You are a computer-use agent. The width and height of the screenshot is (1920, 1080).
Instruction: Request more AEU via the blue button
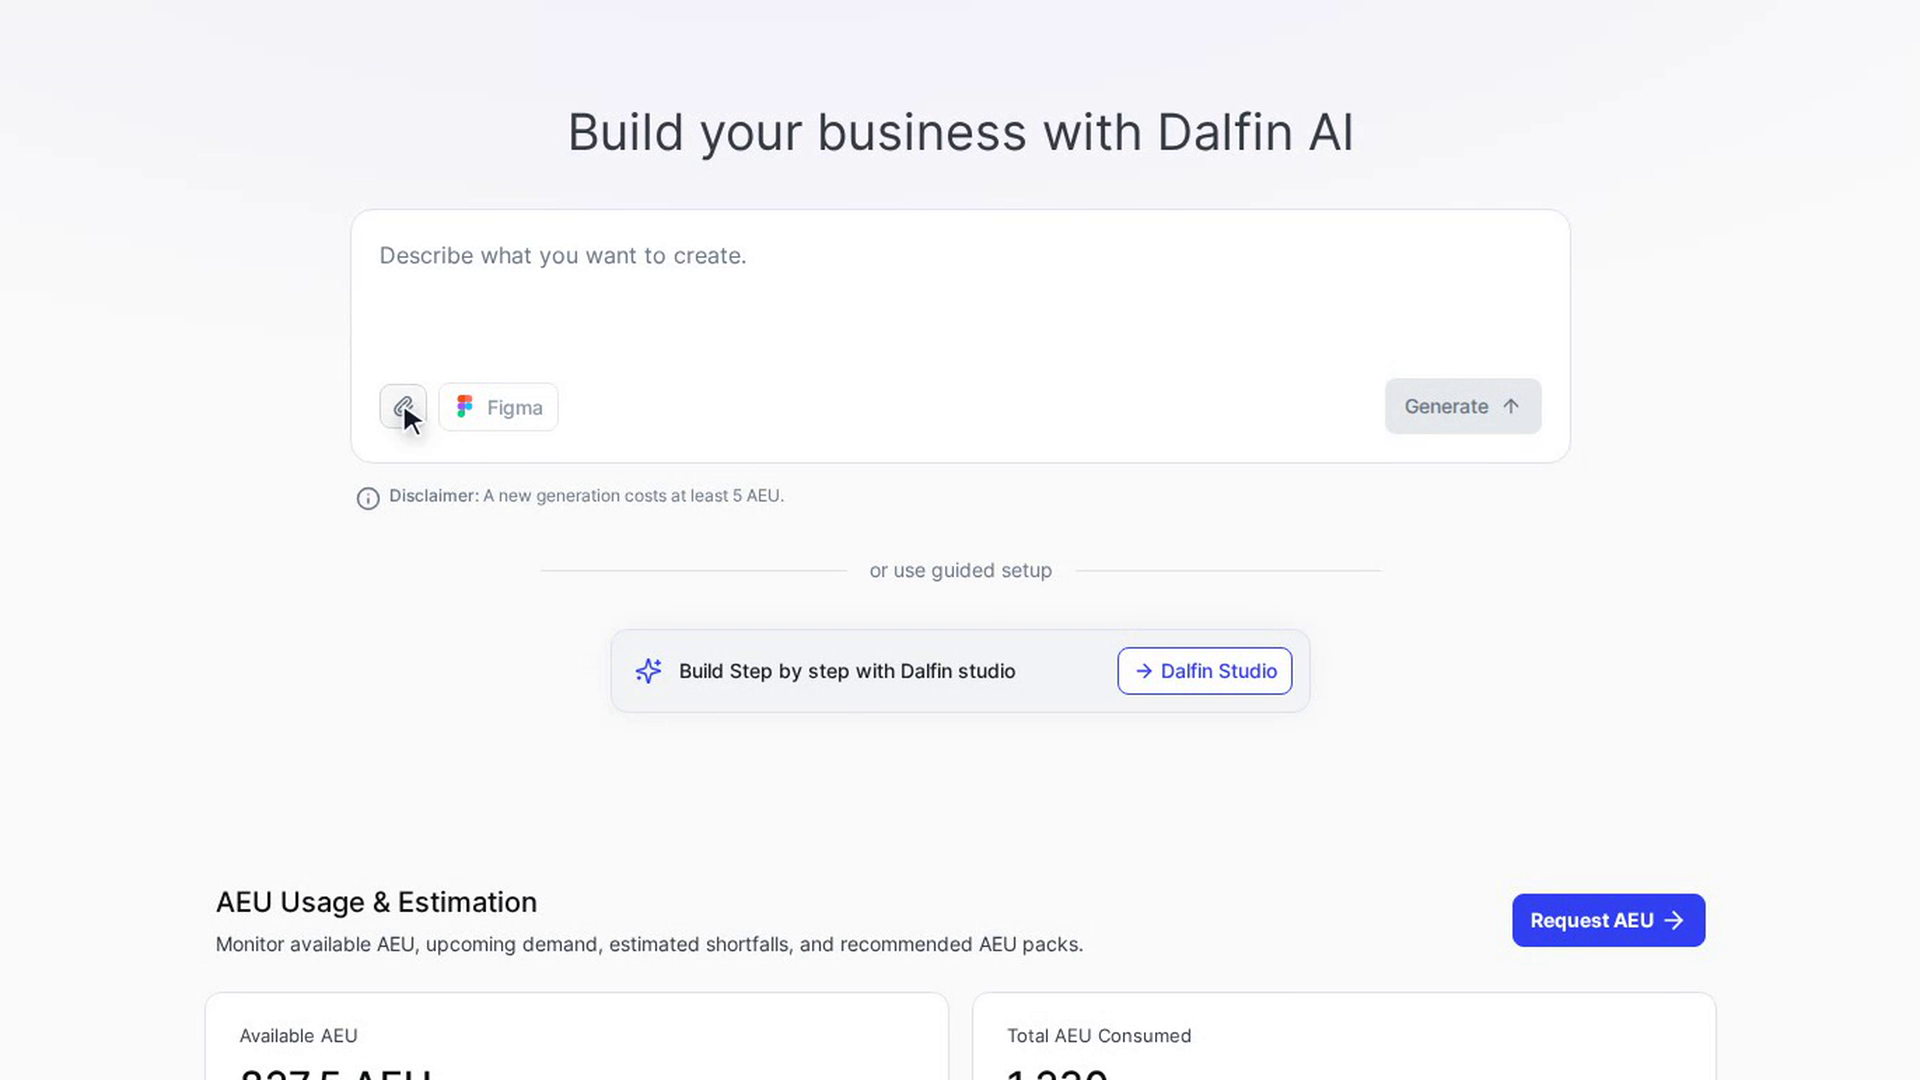click(1608, 920)
